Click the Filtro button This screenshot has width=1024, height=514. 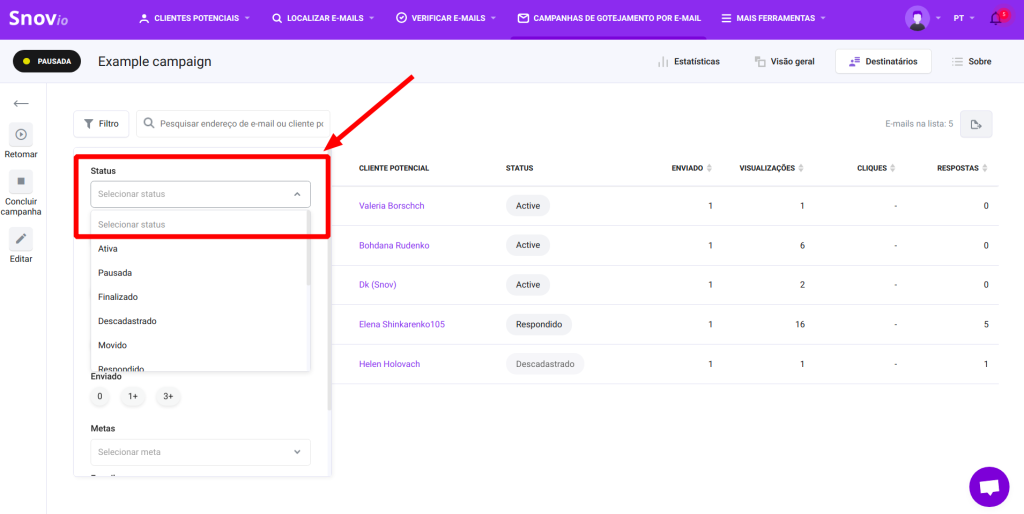(101, 123)
